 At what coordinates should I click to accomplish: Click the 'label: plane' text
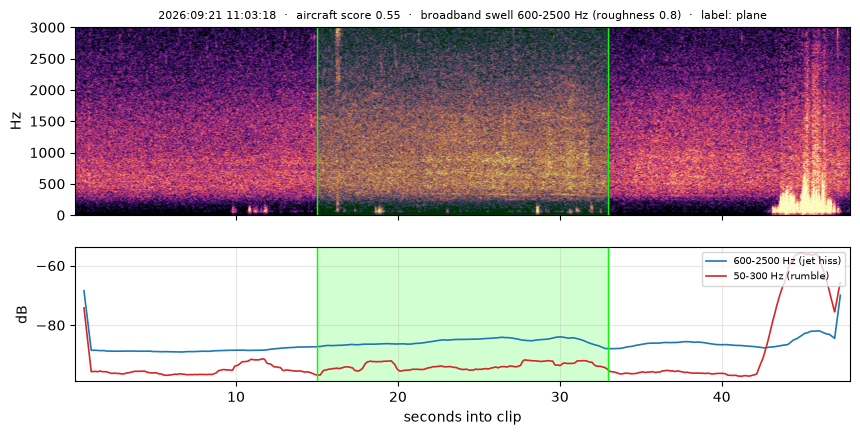click(x=733, y=15)
